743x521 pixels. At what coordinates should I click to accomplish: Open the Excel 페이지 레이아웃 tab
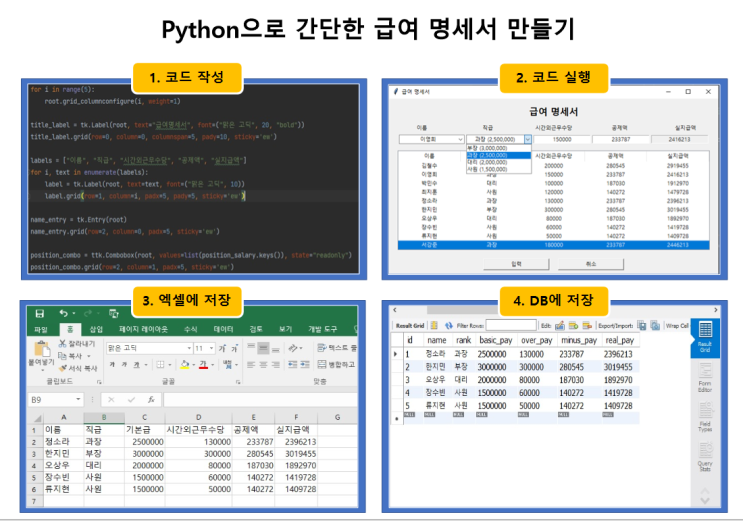click(x=143, y=329)
